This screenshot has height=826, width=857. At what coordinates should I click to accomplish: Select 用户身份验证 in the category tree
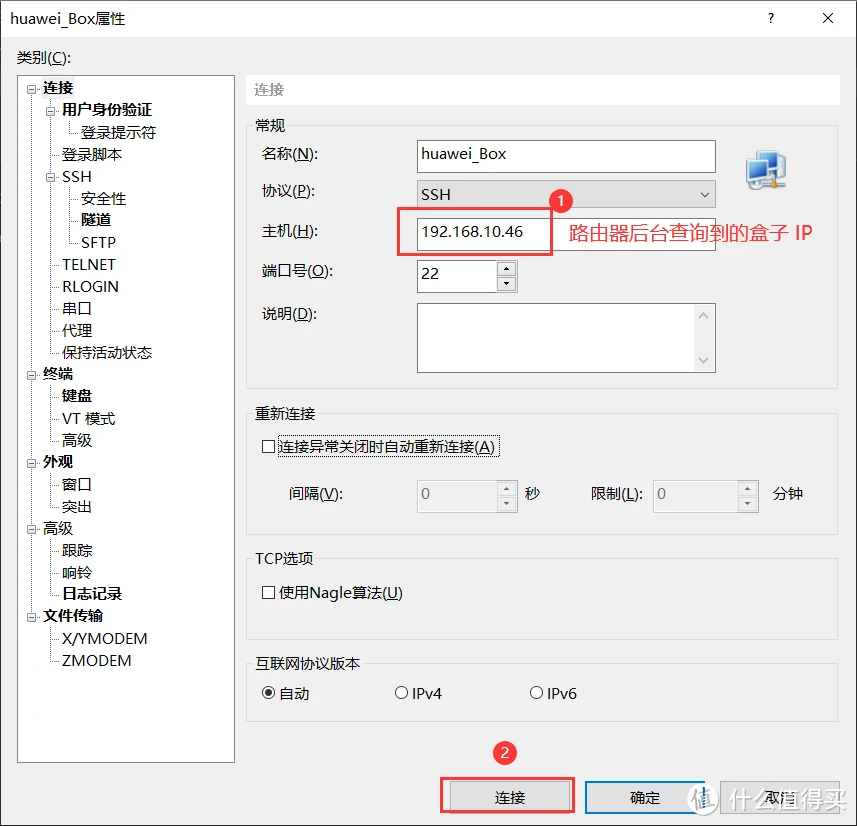tap(107, 110)
